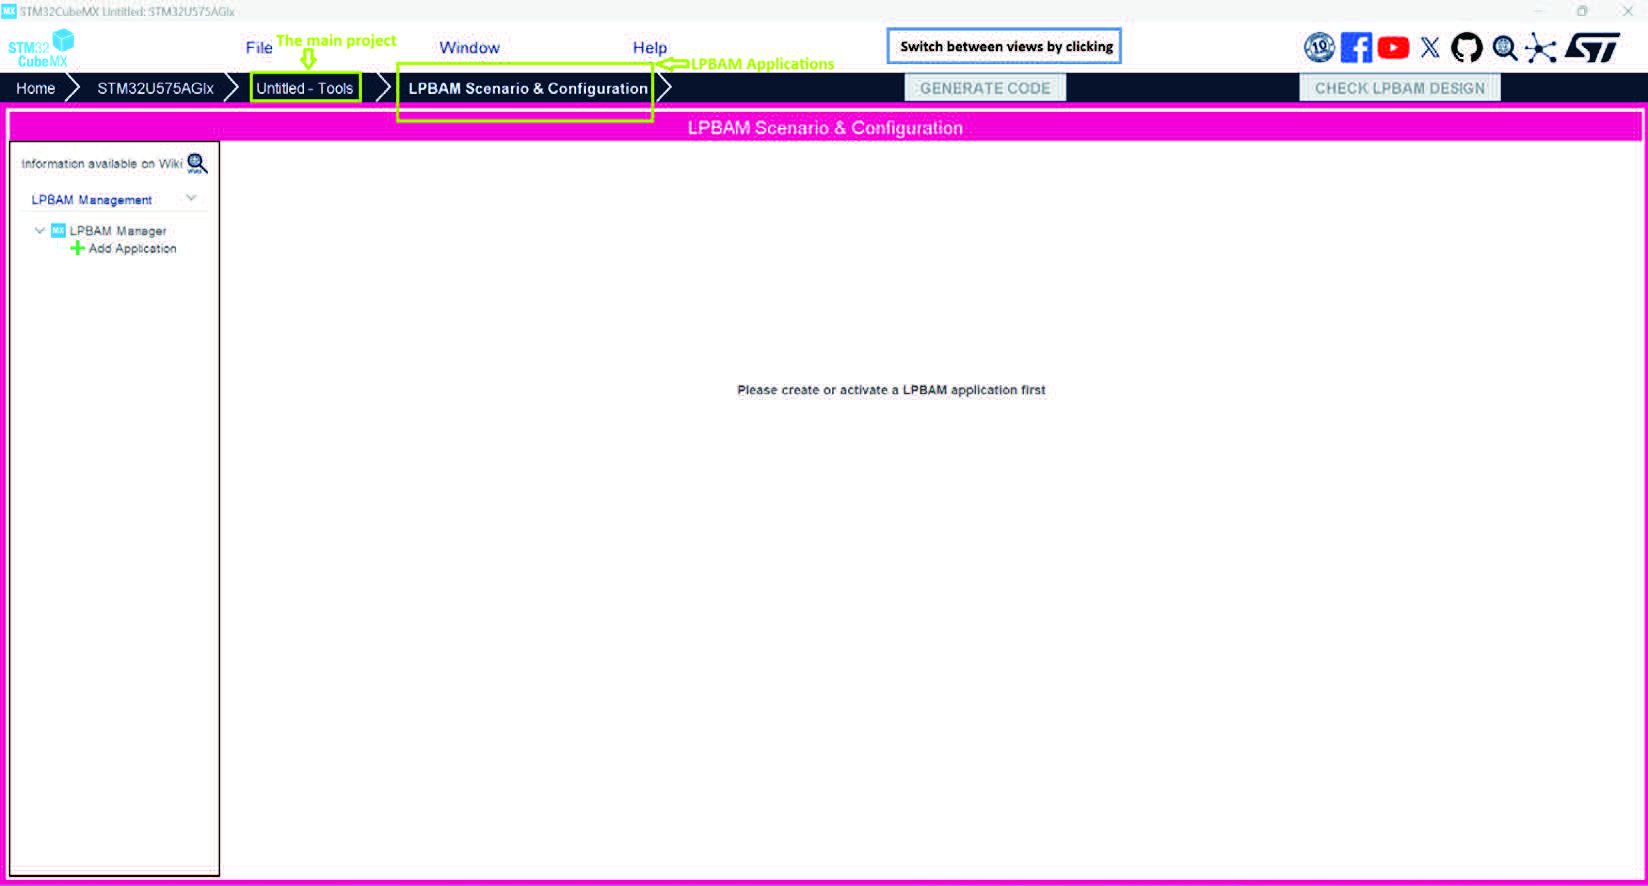The image size is (1648, 886).
Task: Select the LPBAM Manager tree item
Action: tap(118, 231)
